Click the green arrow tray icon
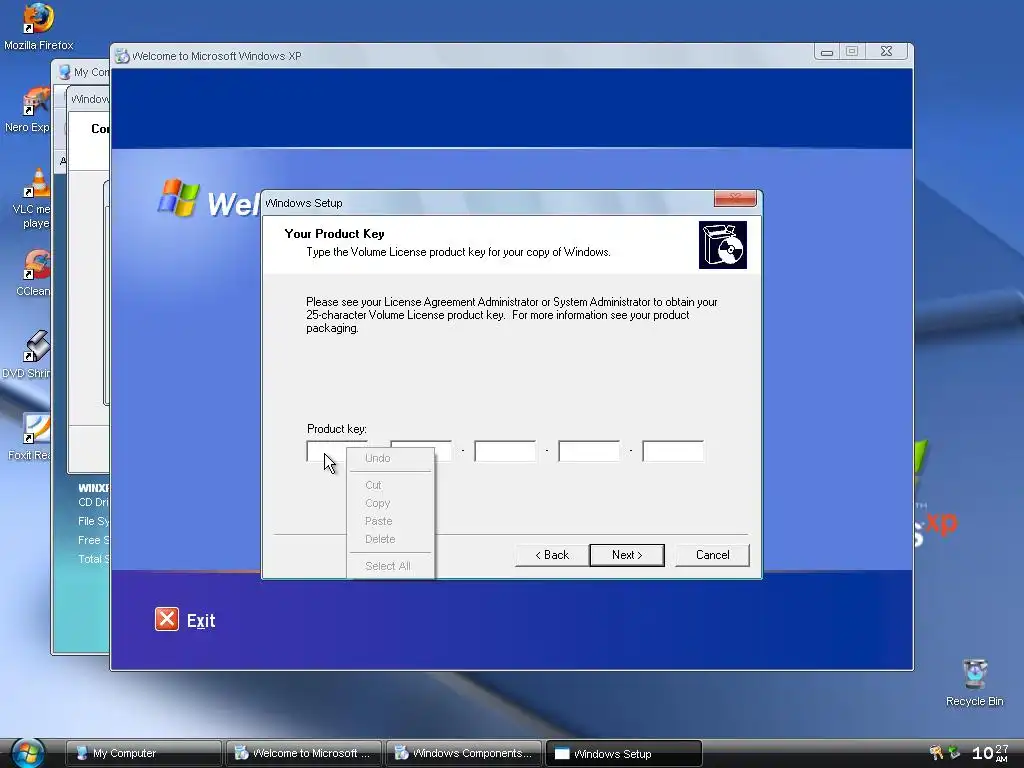The image size is (1024, 768). pyautogui.click(x=954, y=753)
